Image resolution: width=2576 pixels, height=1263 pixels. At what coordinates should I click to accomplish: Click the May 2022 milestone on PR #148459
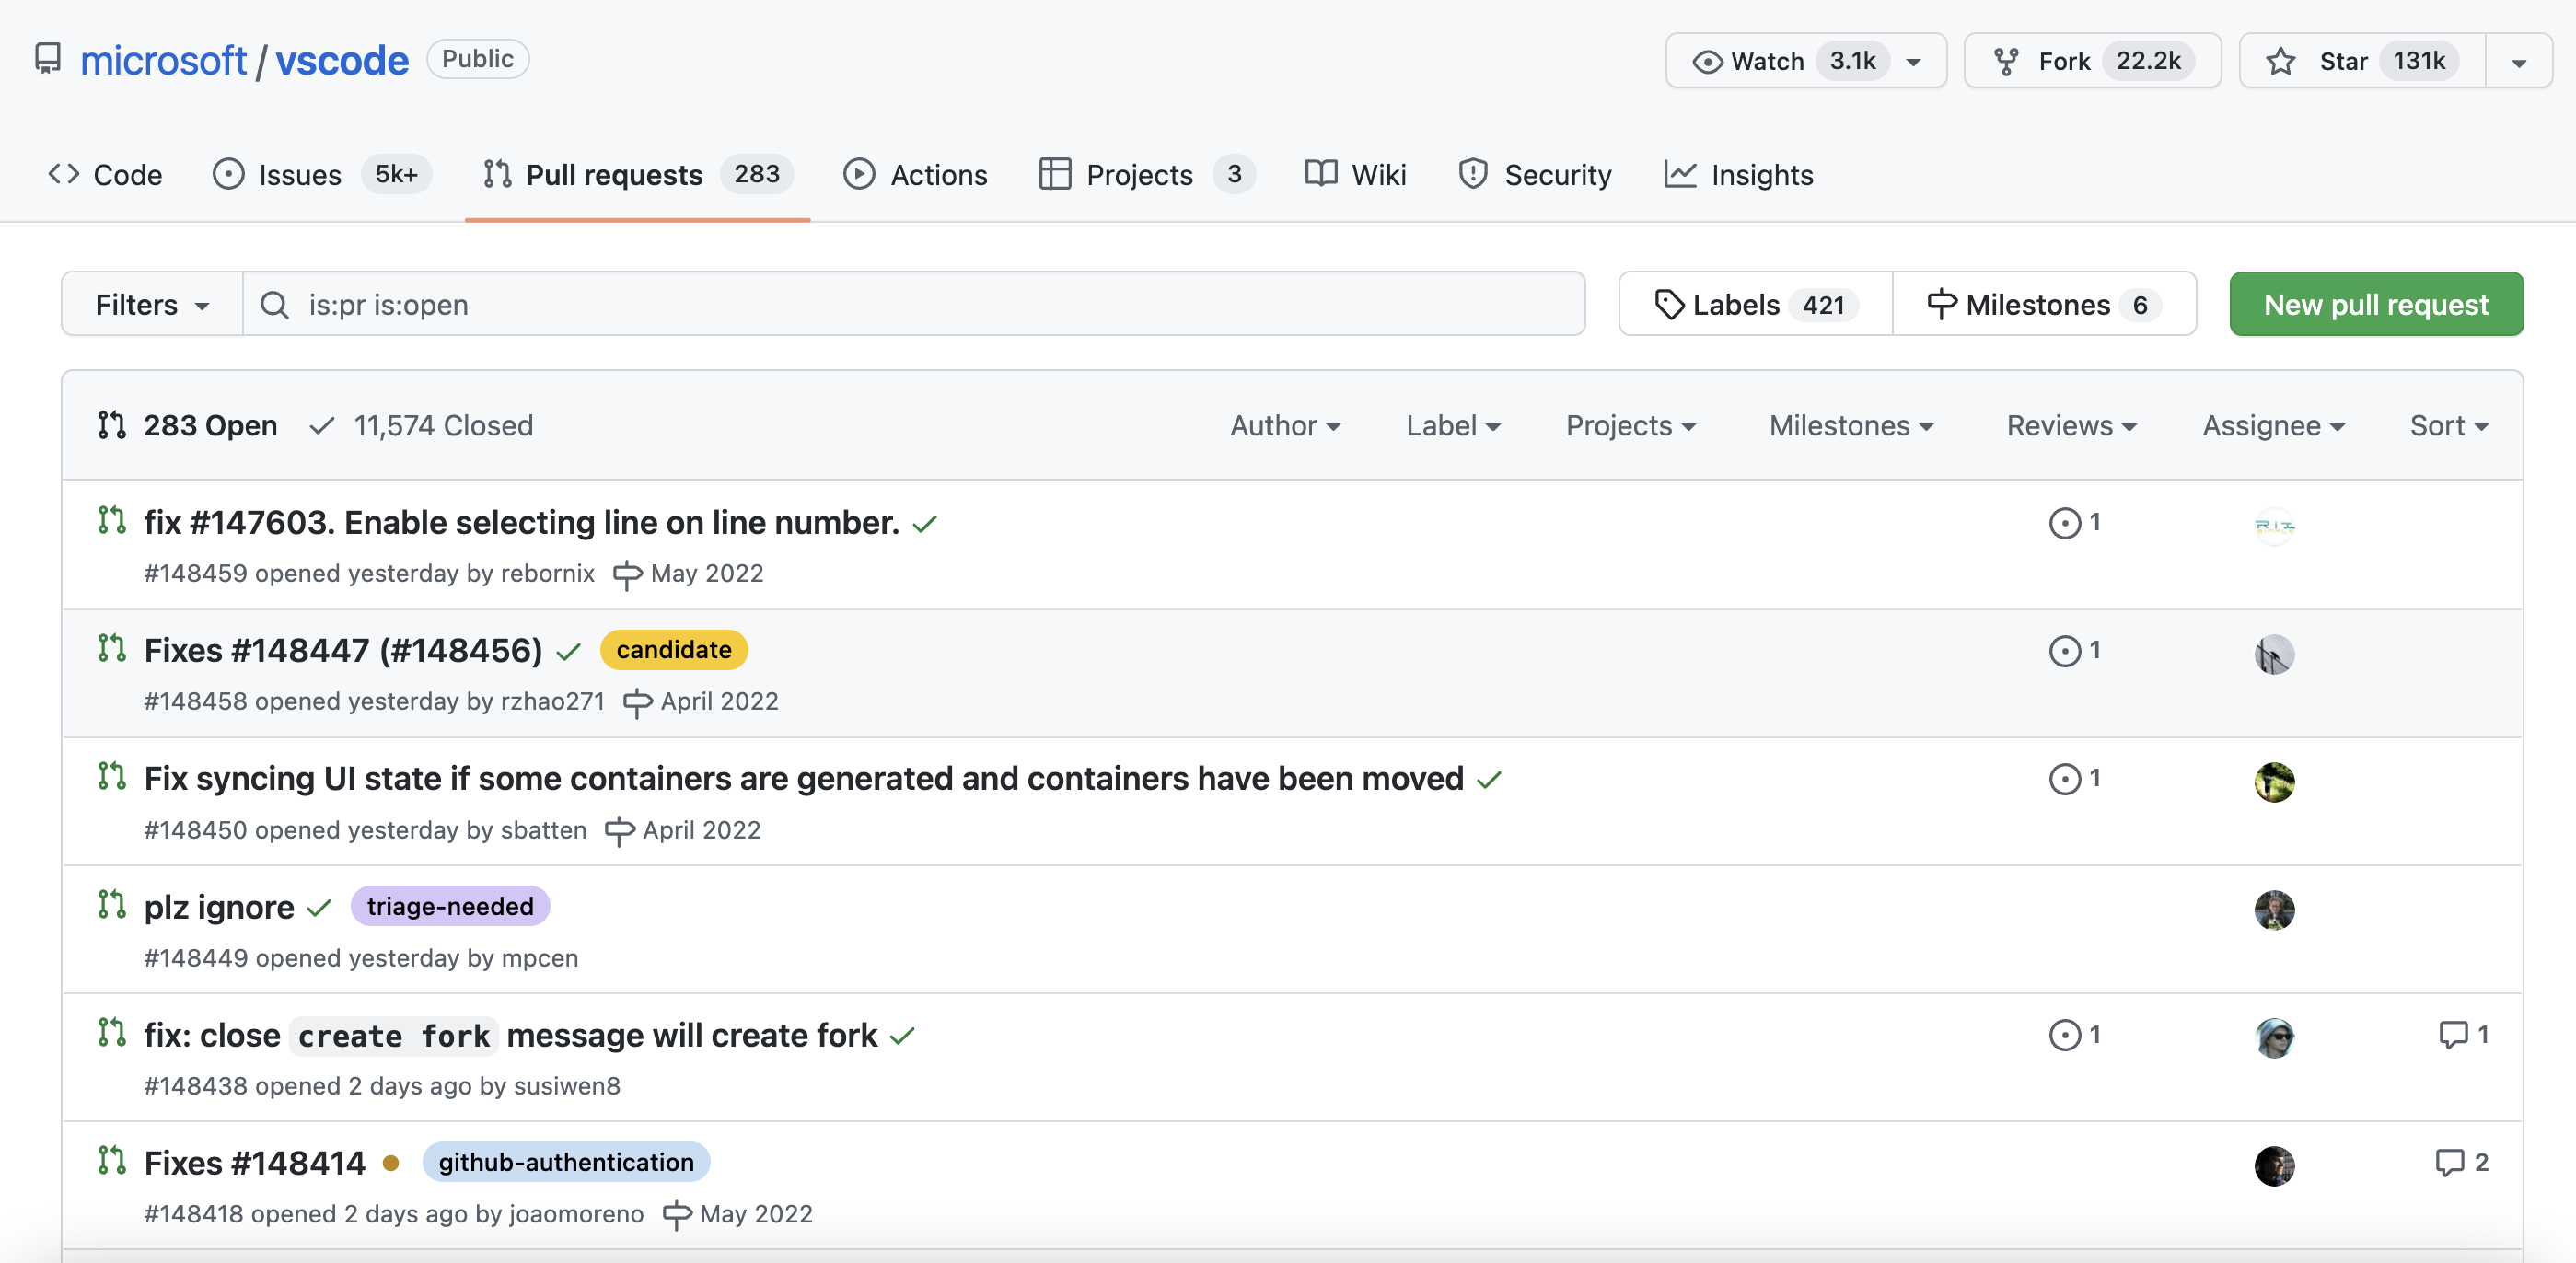(x=706, y=573)
